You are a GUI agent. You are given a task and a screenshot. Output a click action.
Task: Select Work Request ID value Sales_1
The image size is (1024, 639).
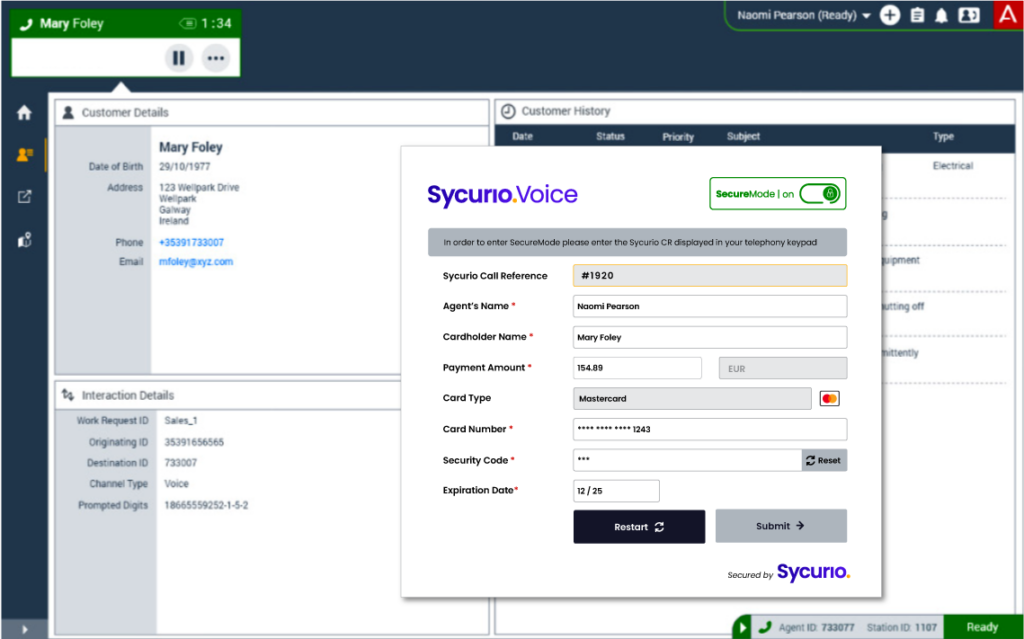click(x=181, y=421)
